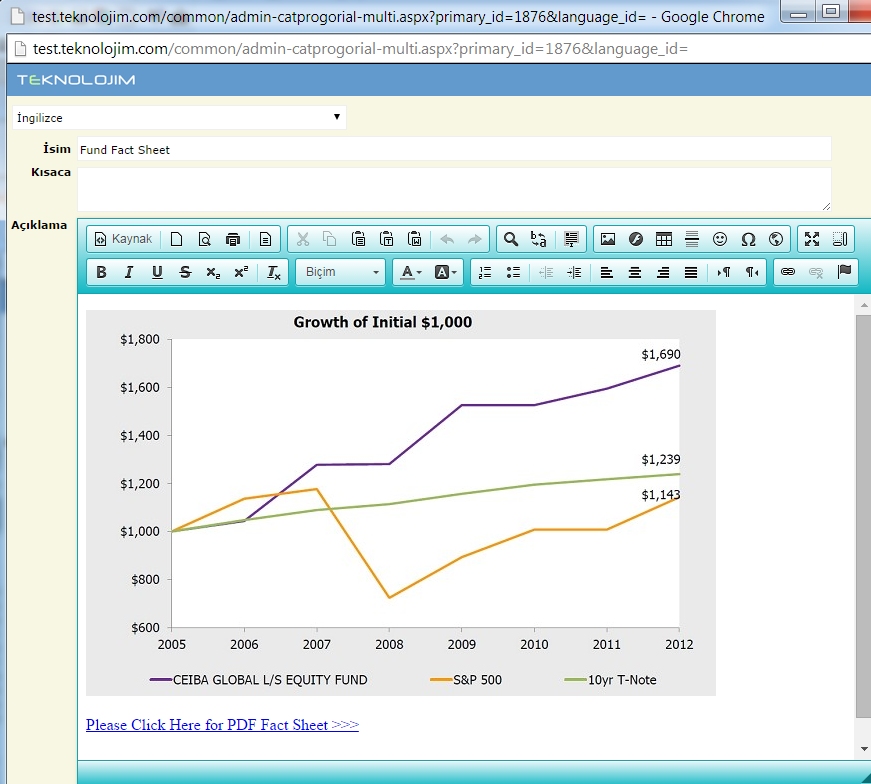Viewport: 871px width, 784px height.
Task: Click the editor scrollbar up arrow
Action: click(864, 304)
